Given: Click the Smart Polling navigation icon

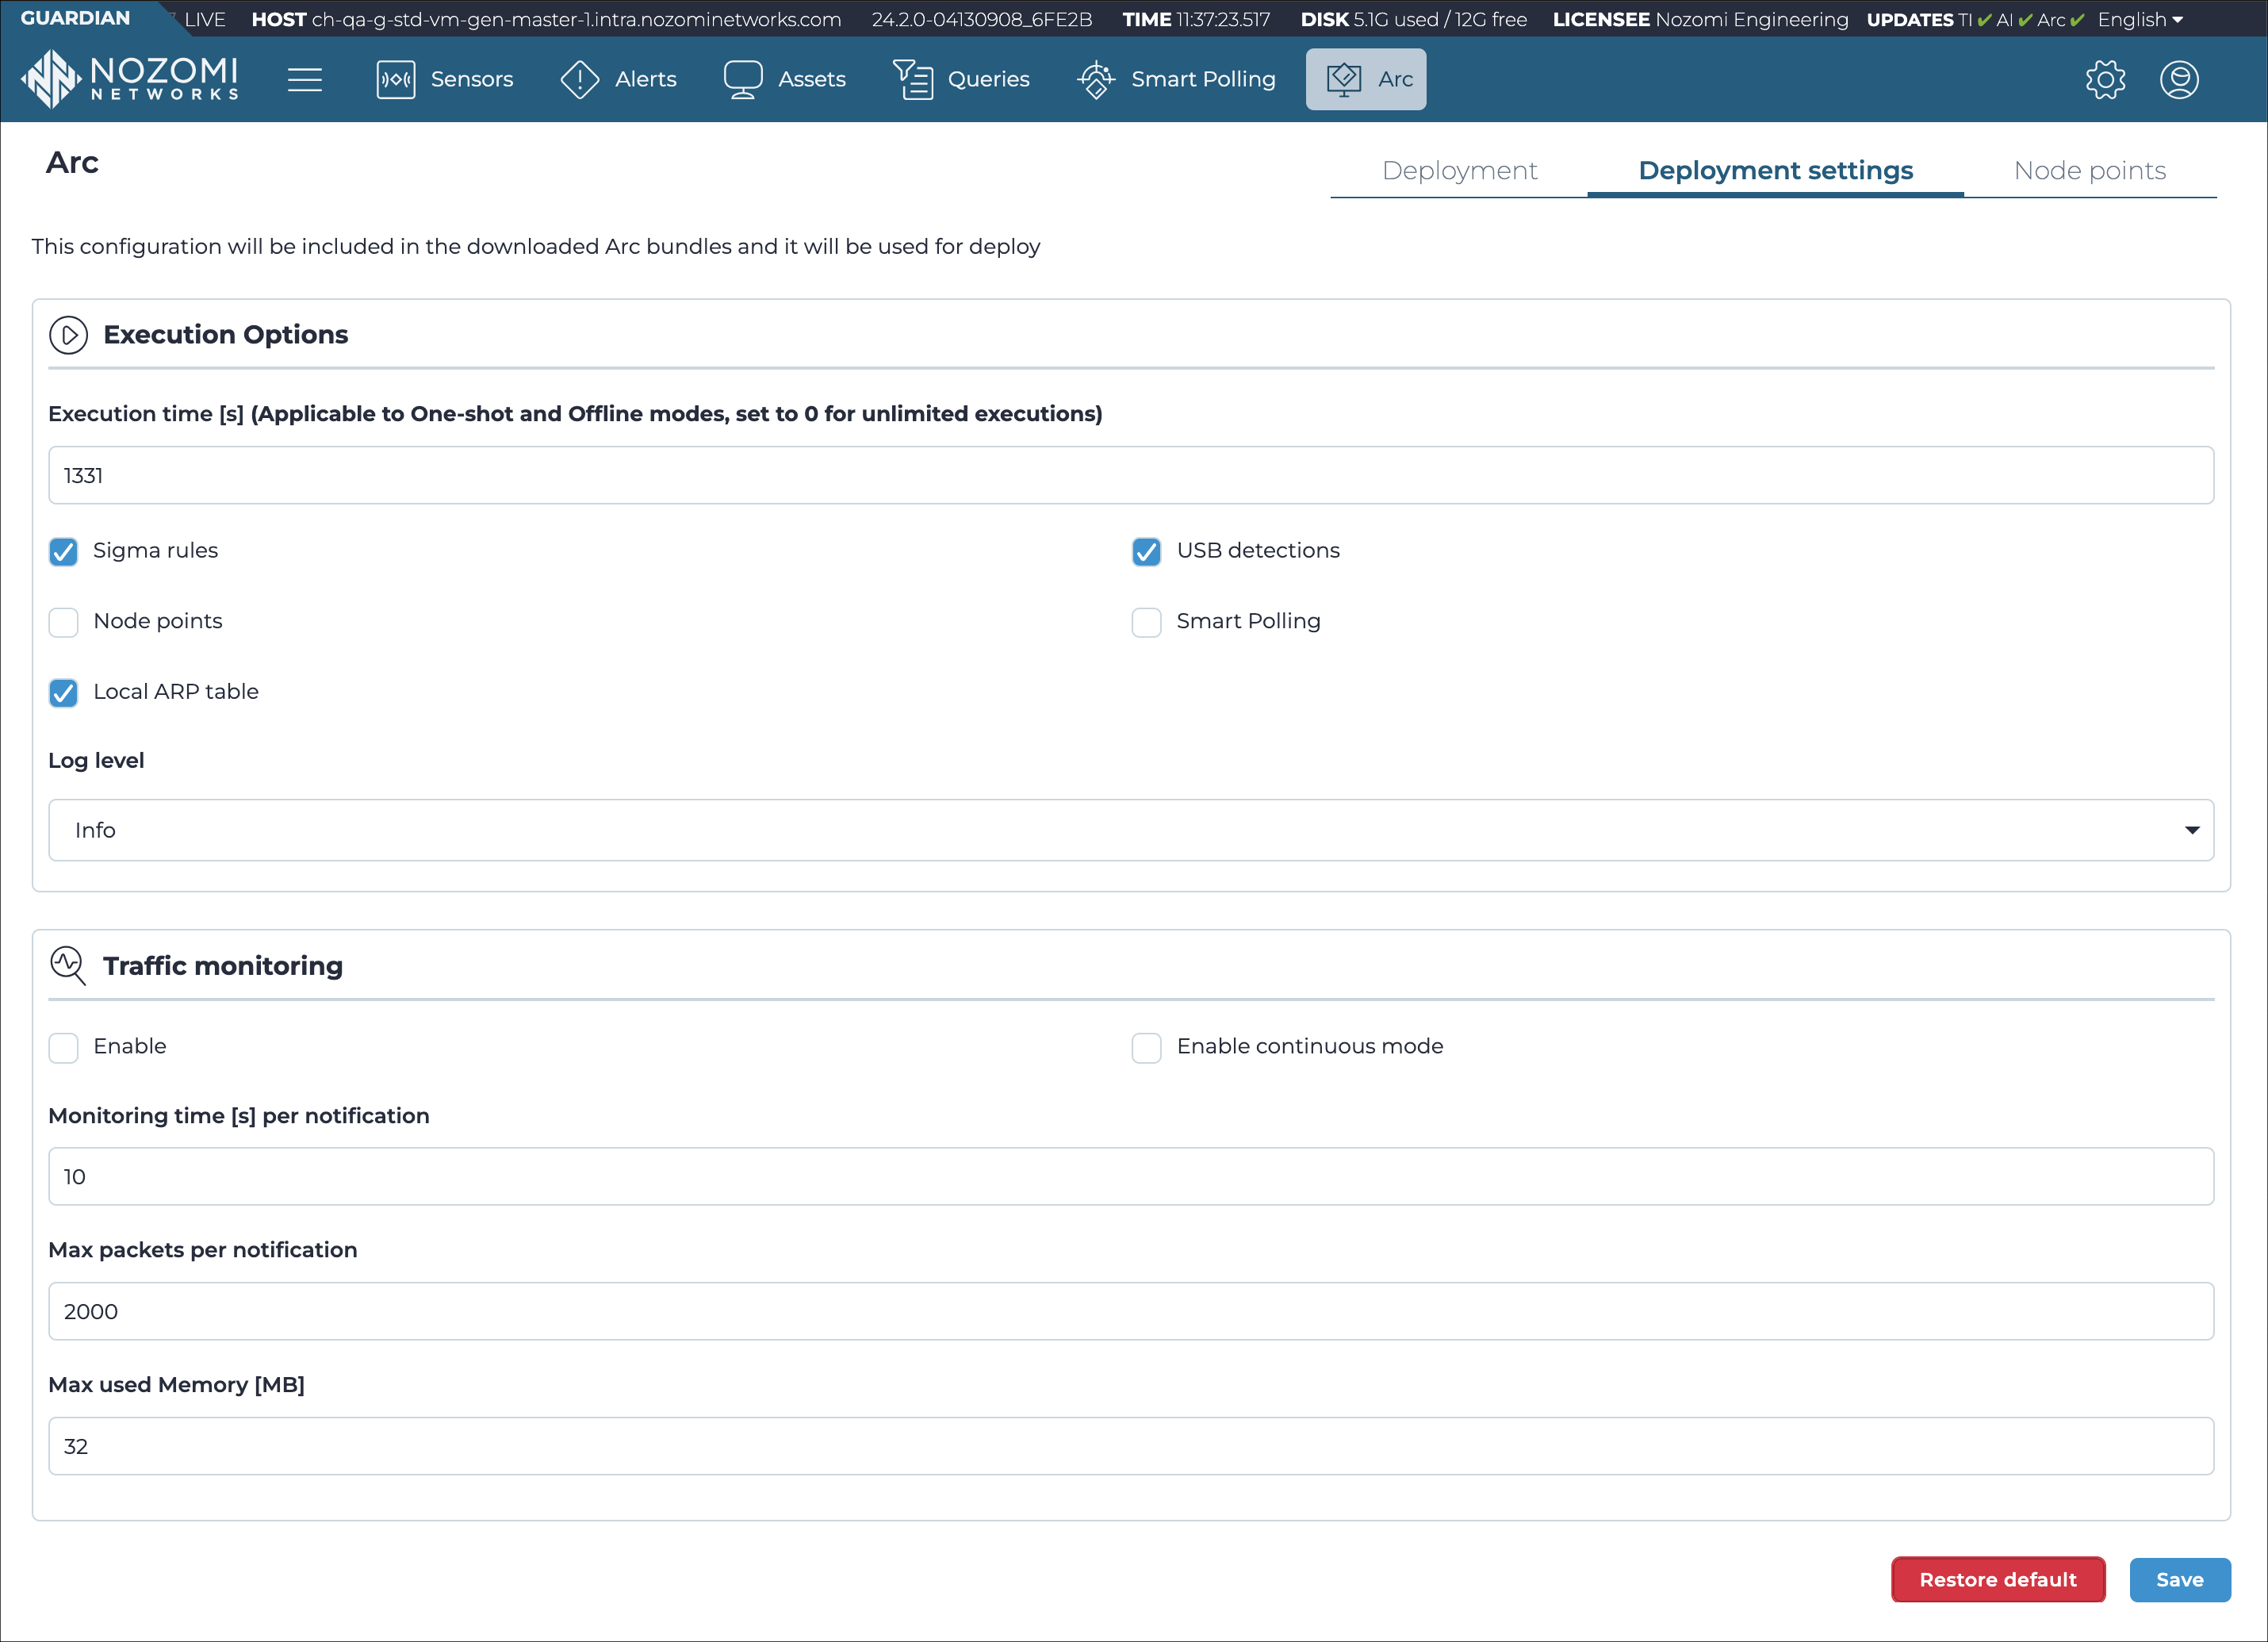Looking at the screenshot, I should pyautogui.click(x=1095, y=79).
